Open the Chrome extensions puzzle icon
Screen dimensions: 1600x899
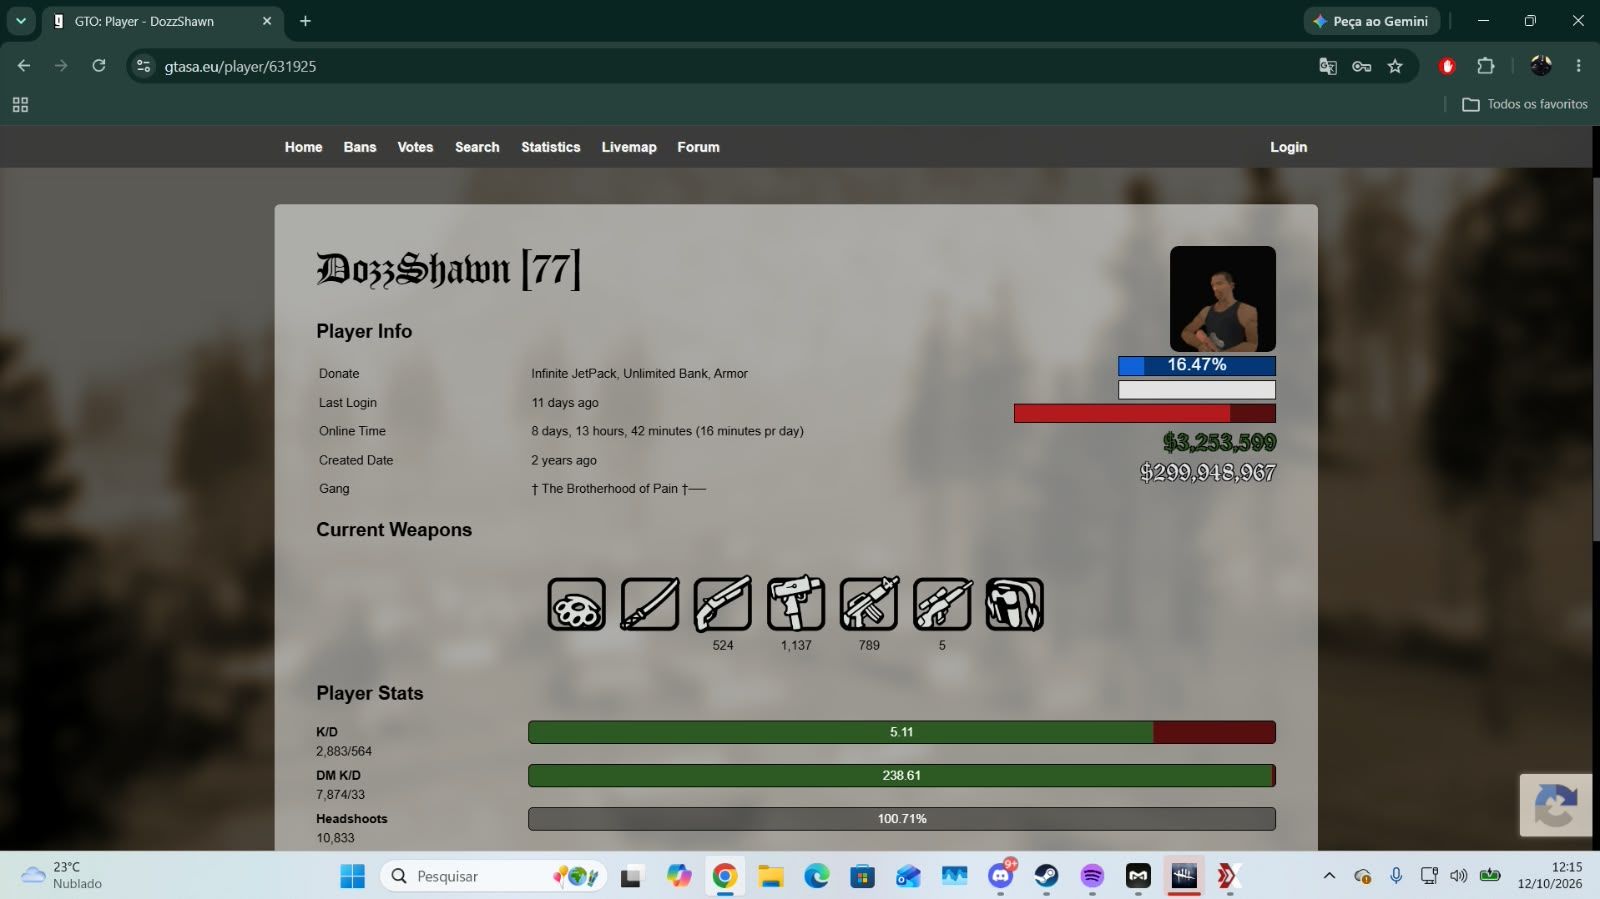click(1485, 66)
